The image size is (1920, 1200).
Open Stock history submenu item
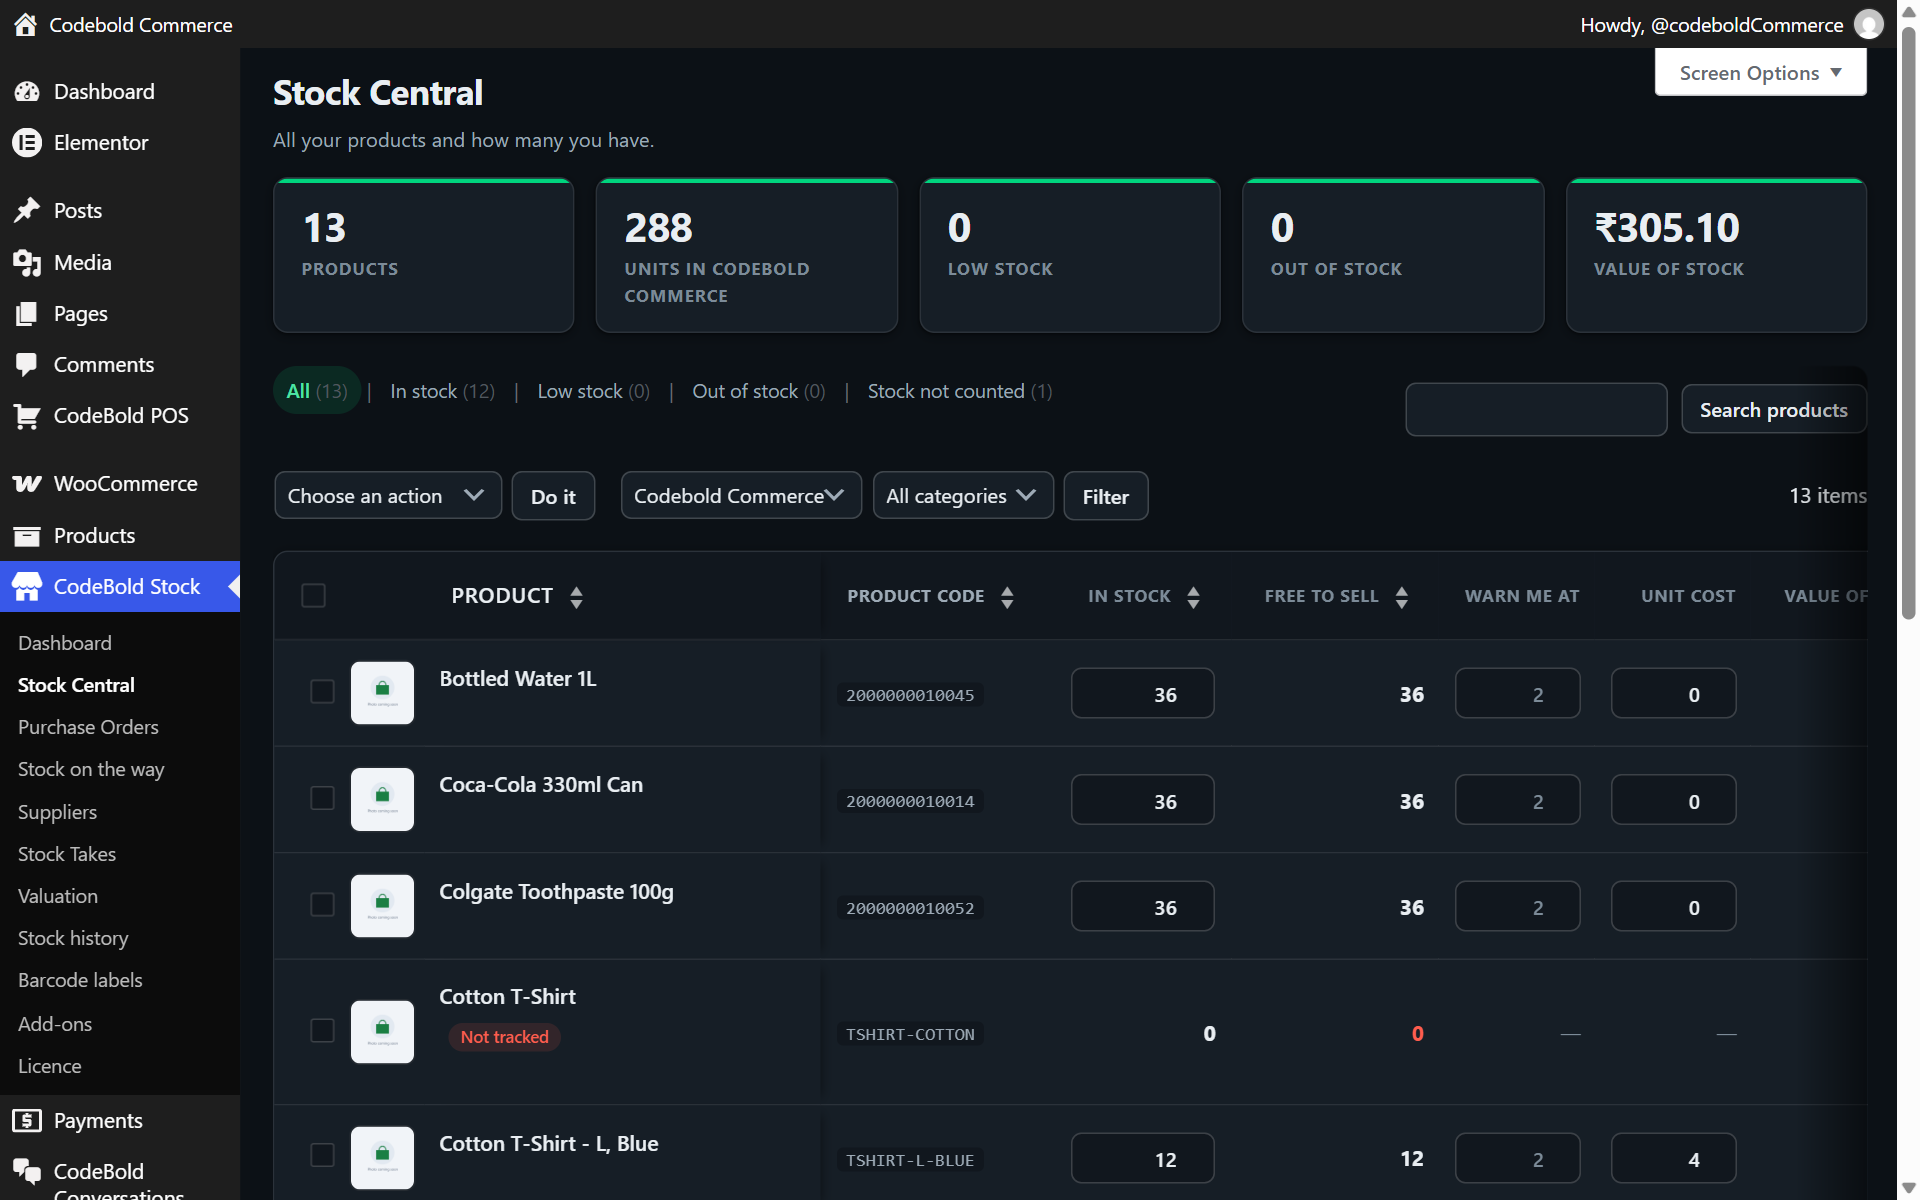73,938
